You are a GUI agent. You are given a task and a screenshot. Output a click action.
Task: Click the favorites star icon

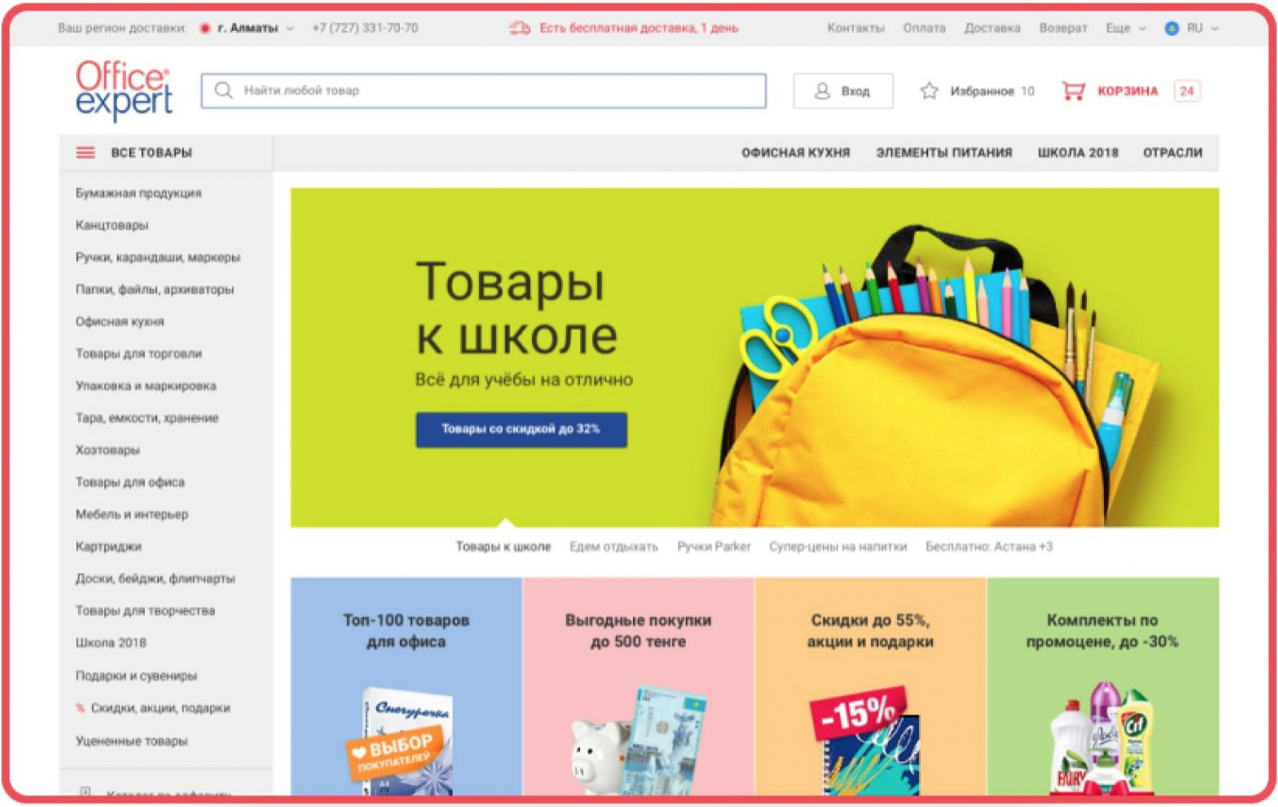pos(929,91)
